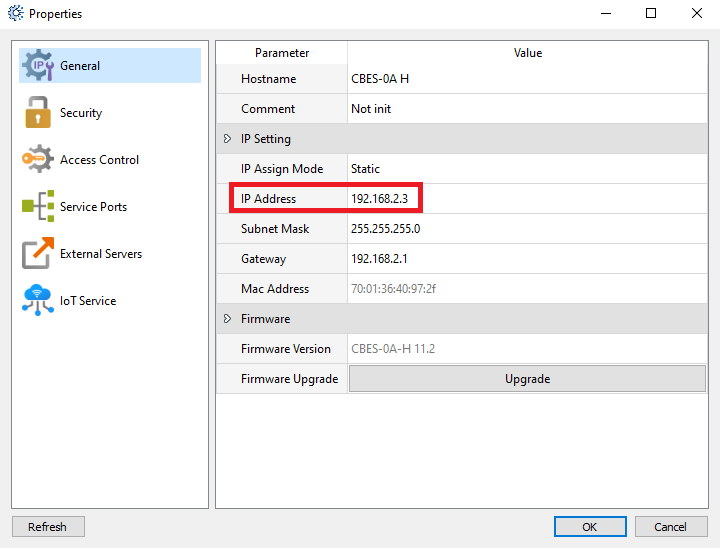Switch to the Service Ports tab label
The width and height of the screenshot is (720, 548).
tap(93, 207)
